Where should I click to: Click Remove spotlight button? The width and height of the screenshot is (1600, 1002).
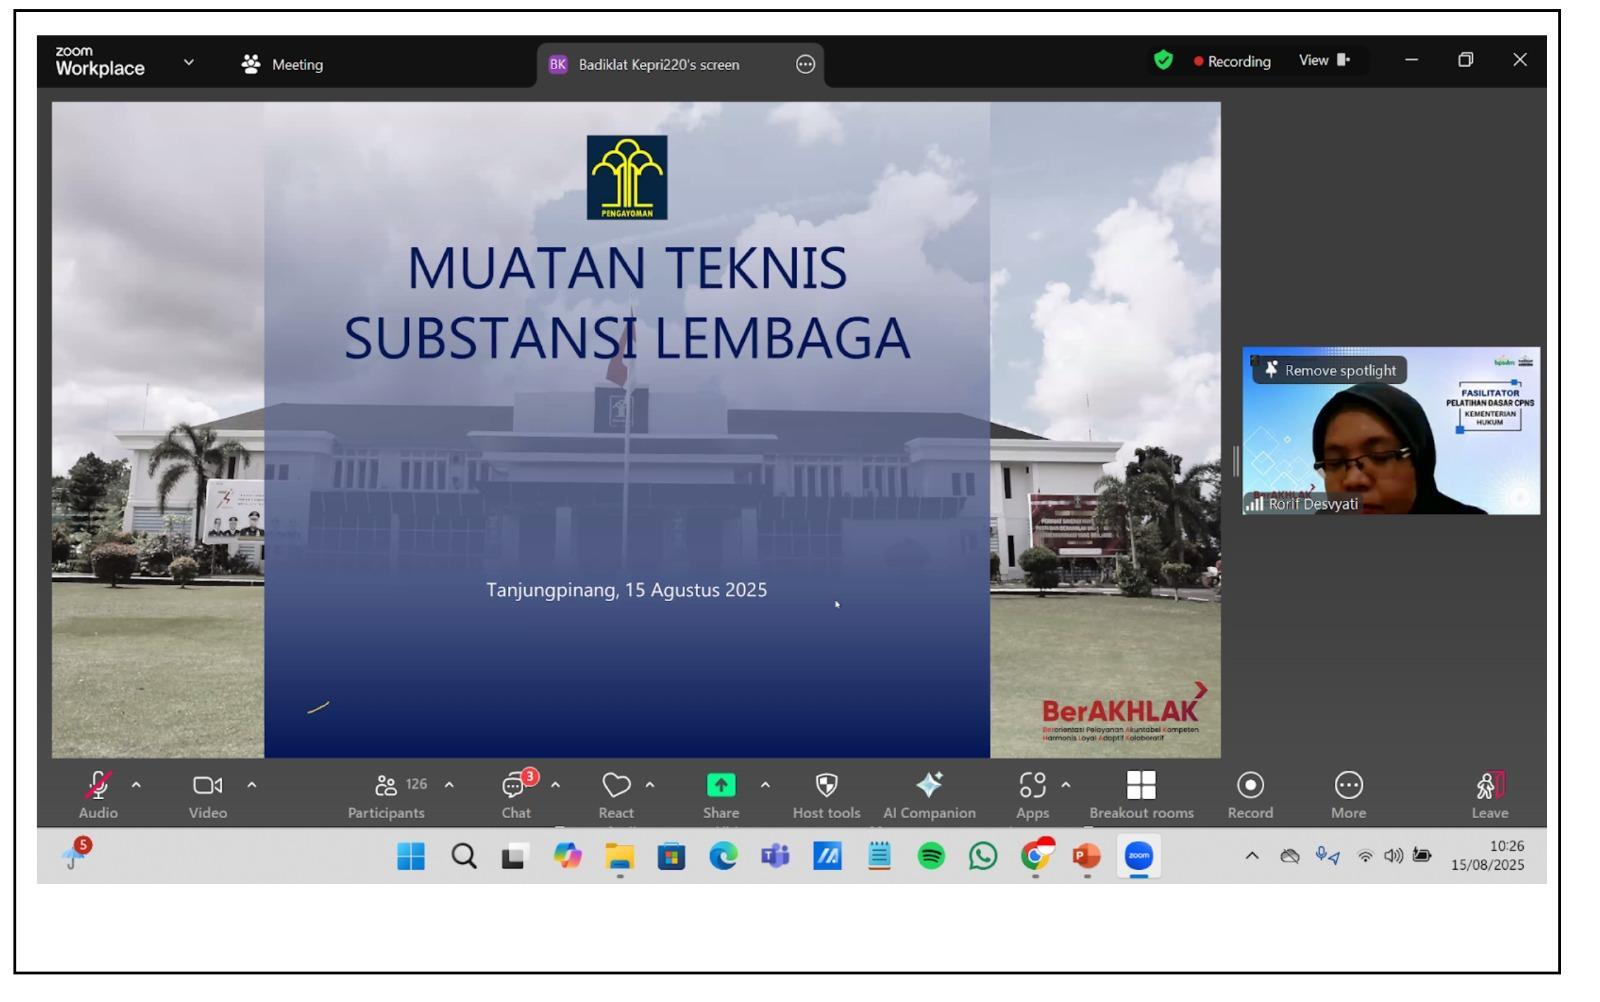coord(1330,371)
